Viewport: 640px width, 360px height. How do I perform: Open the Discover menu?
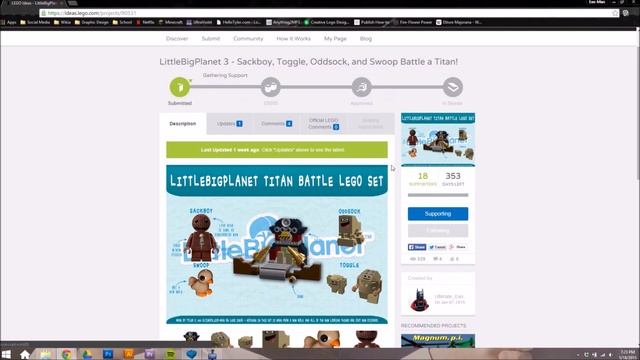[177, 38]
